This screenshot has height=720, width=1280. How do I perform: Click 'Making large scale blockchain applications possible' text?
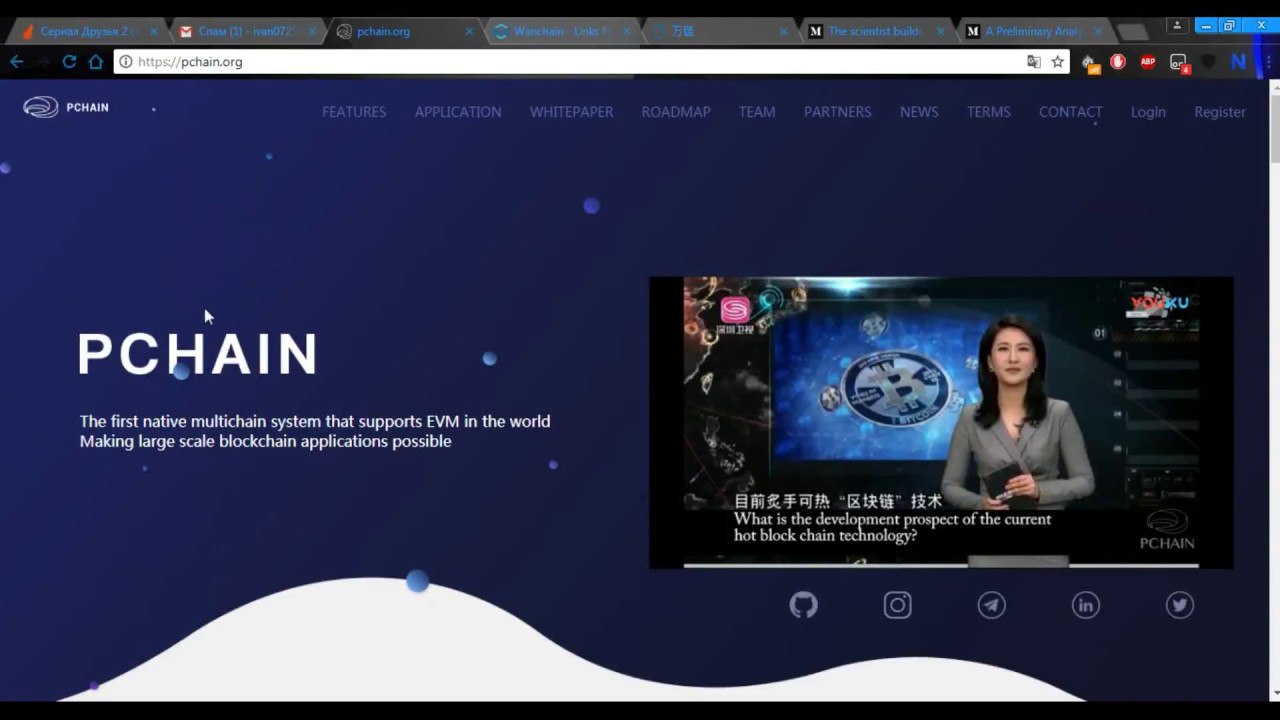pos(266,441)
